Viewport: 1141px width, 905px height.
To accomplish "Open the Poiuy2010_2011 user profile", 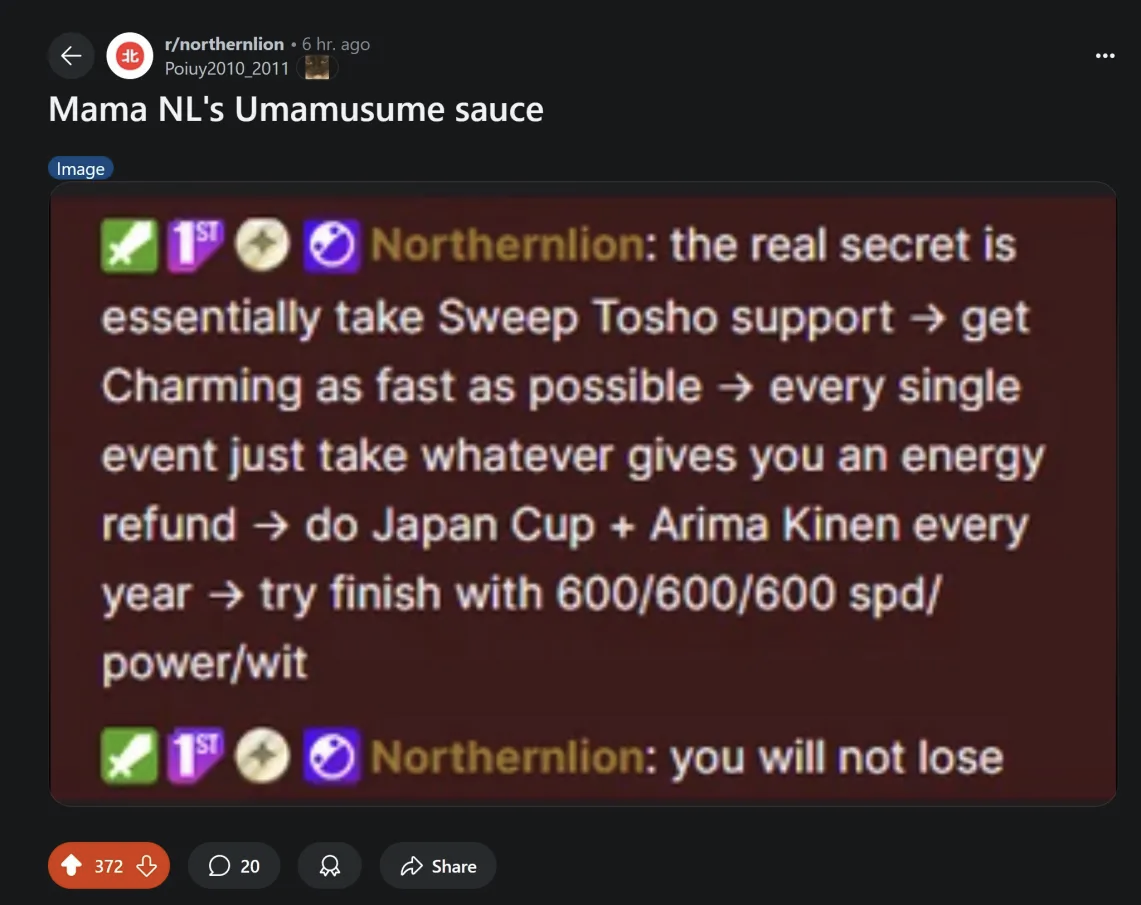I will (226, 68).
